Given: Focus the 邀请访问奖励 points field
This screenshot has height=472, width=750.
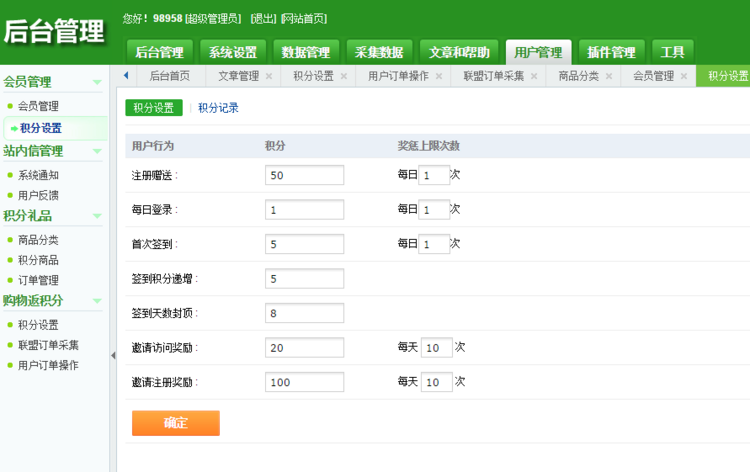Looking at the screenshot, I should (304, 347).
